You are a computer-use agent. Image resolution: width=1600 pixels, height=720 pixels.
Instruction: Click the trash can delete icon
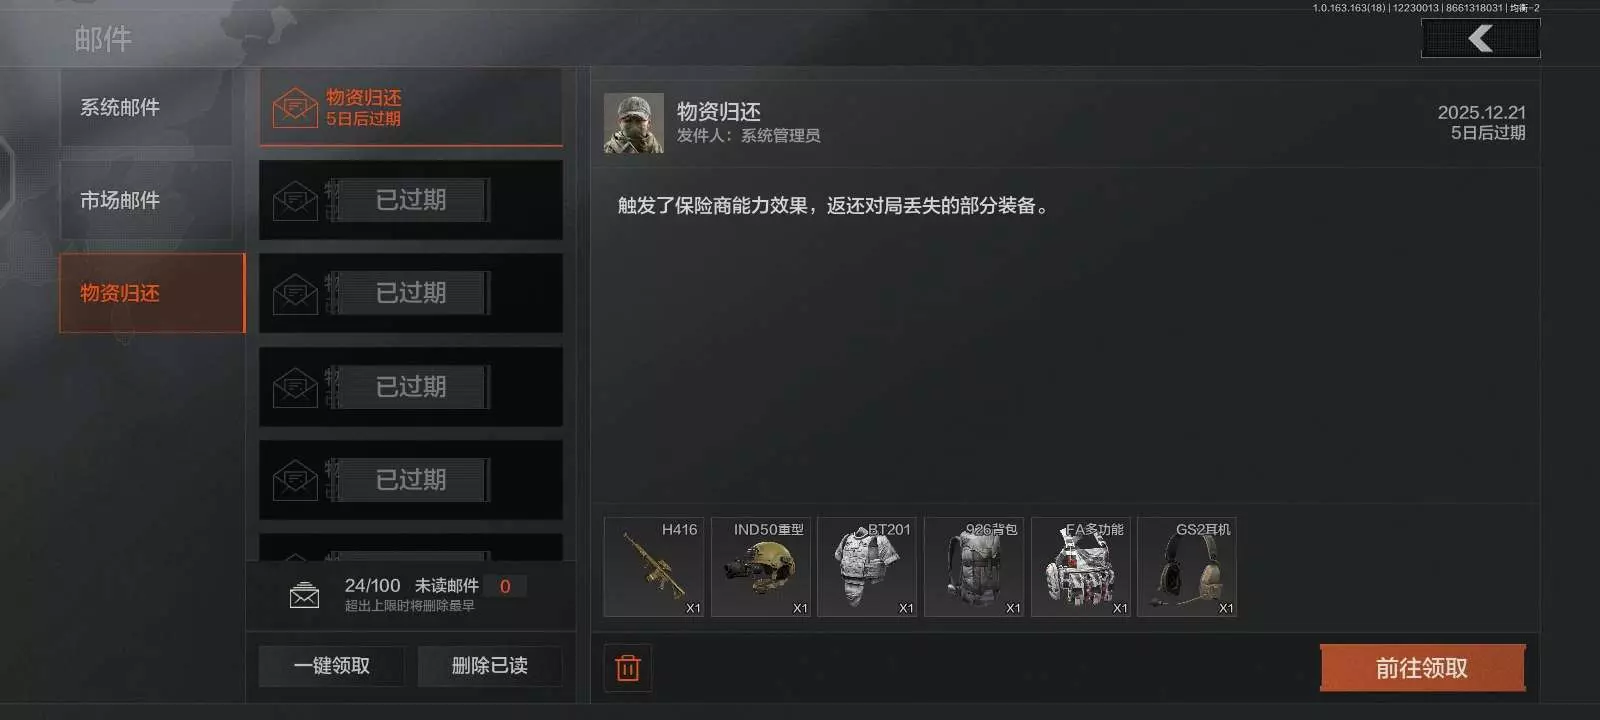click(x=628, y=668)
